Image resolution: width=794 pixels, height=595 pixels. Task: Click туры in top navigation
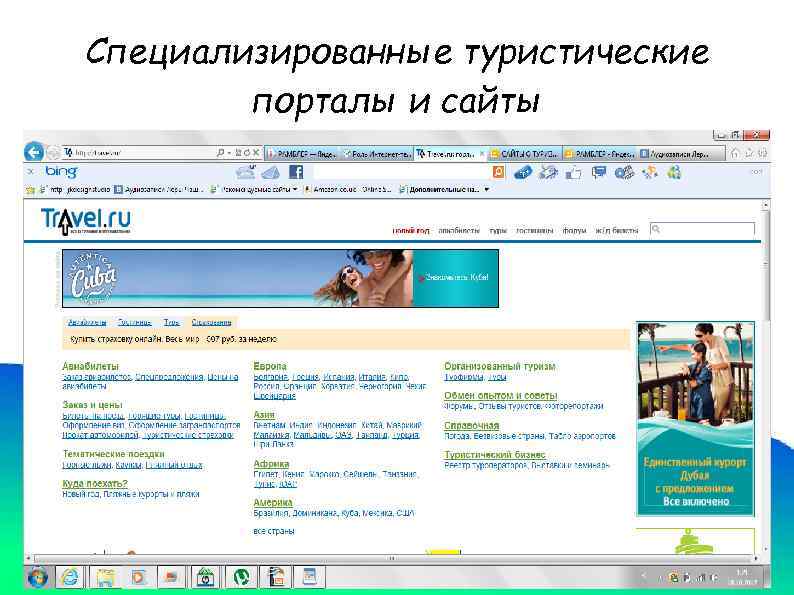pyautogui.click(x=498, y=230)
